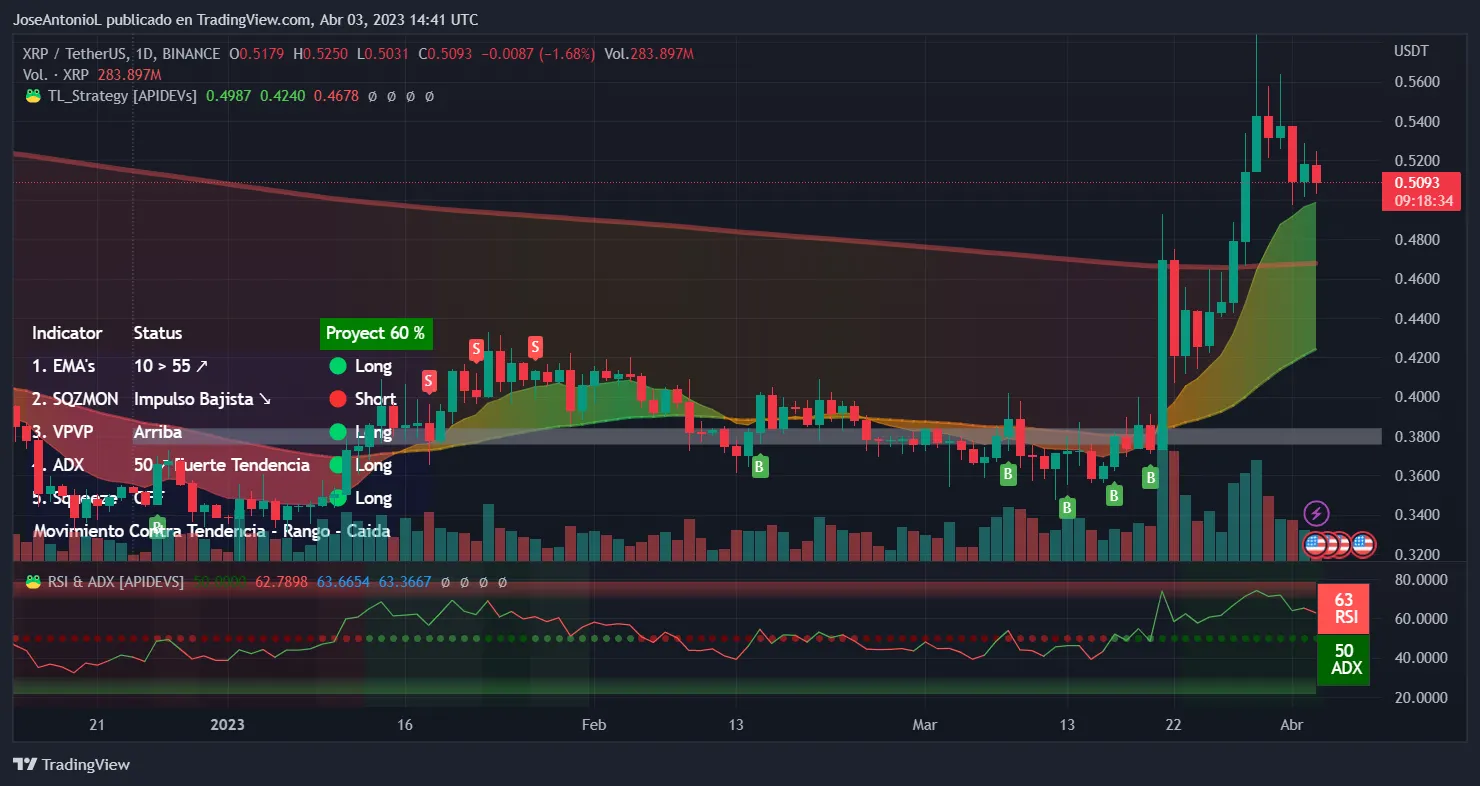Click the frog emoji on RSI & ADX indicator
This screenshot has width=1480, height=786.
tap(33, 581)
